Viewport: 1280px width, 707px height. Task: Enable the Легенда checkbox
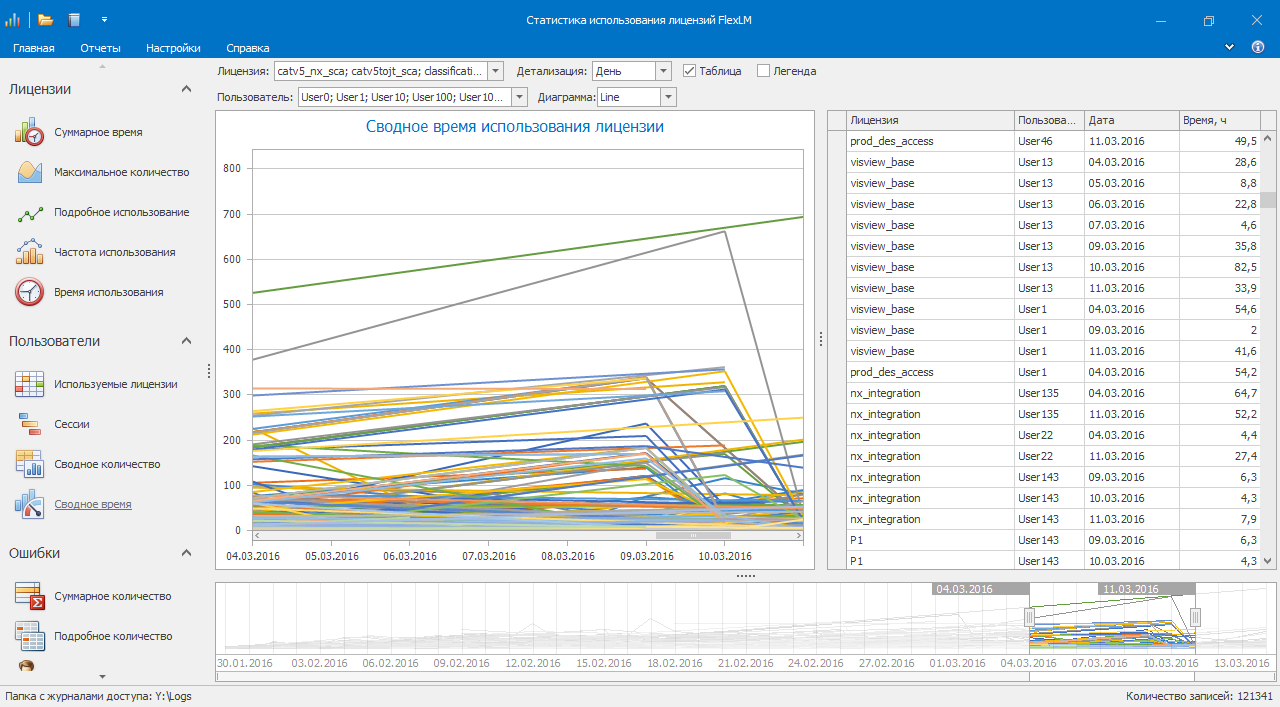point(763,71)
